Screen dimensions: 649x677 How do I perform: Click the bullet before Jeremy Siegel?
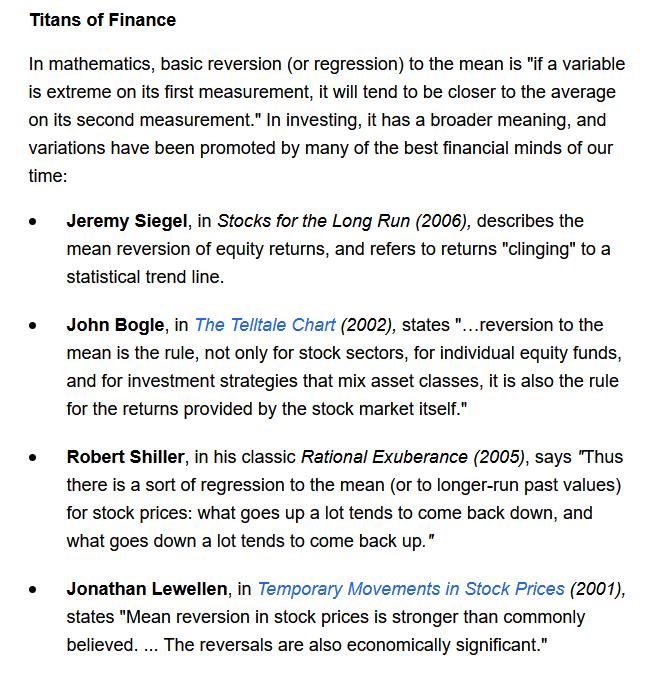(x=33, y=222)
